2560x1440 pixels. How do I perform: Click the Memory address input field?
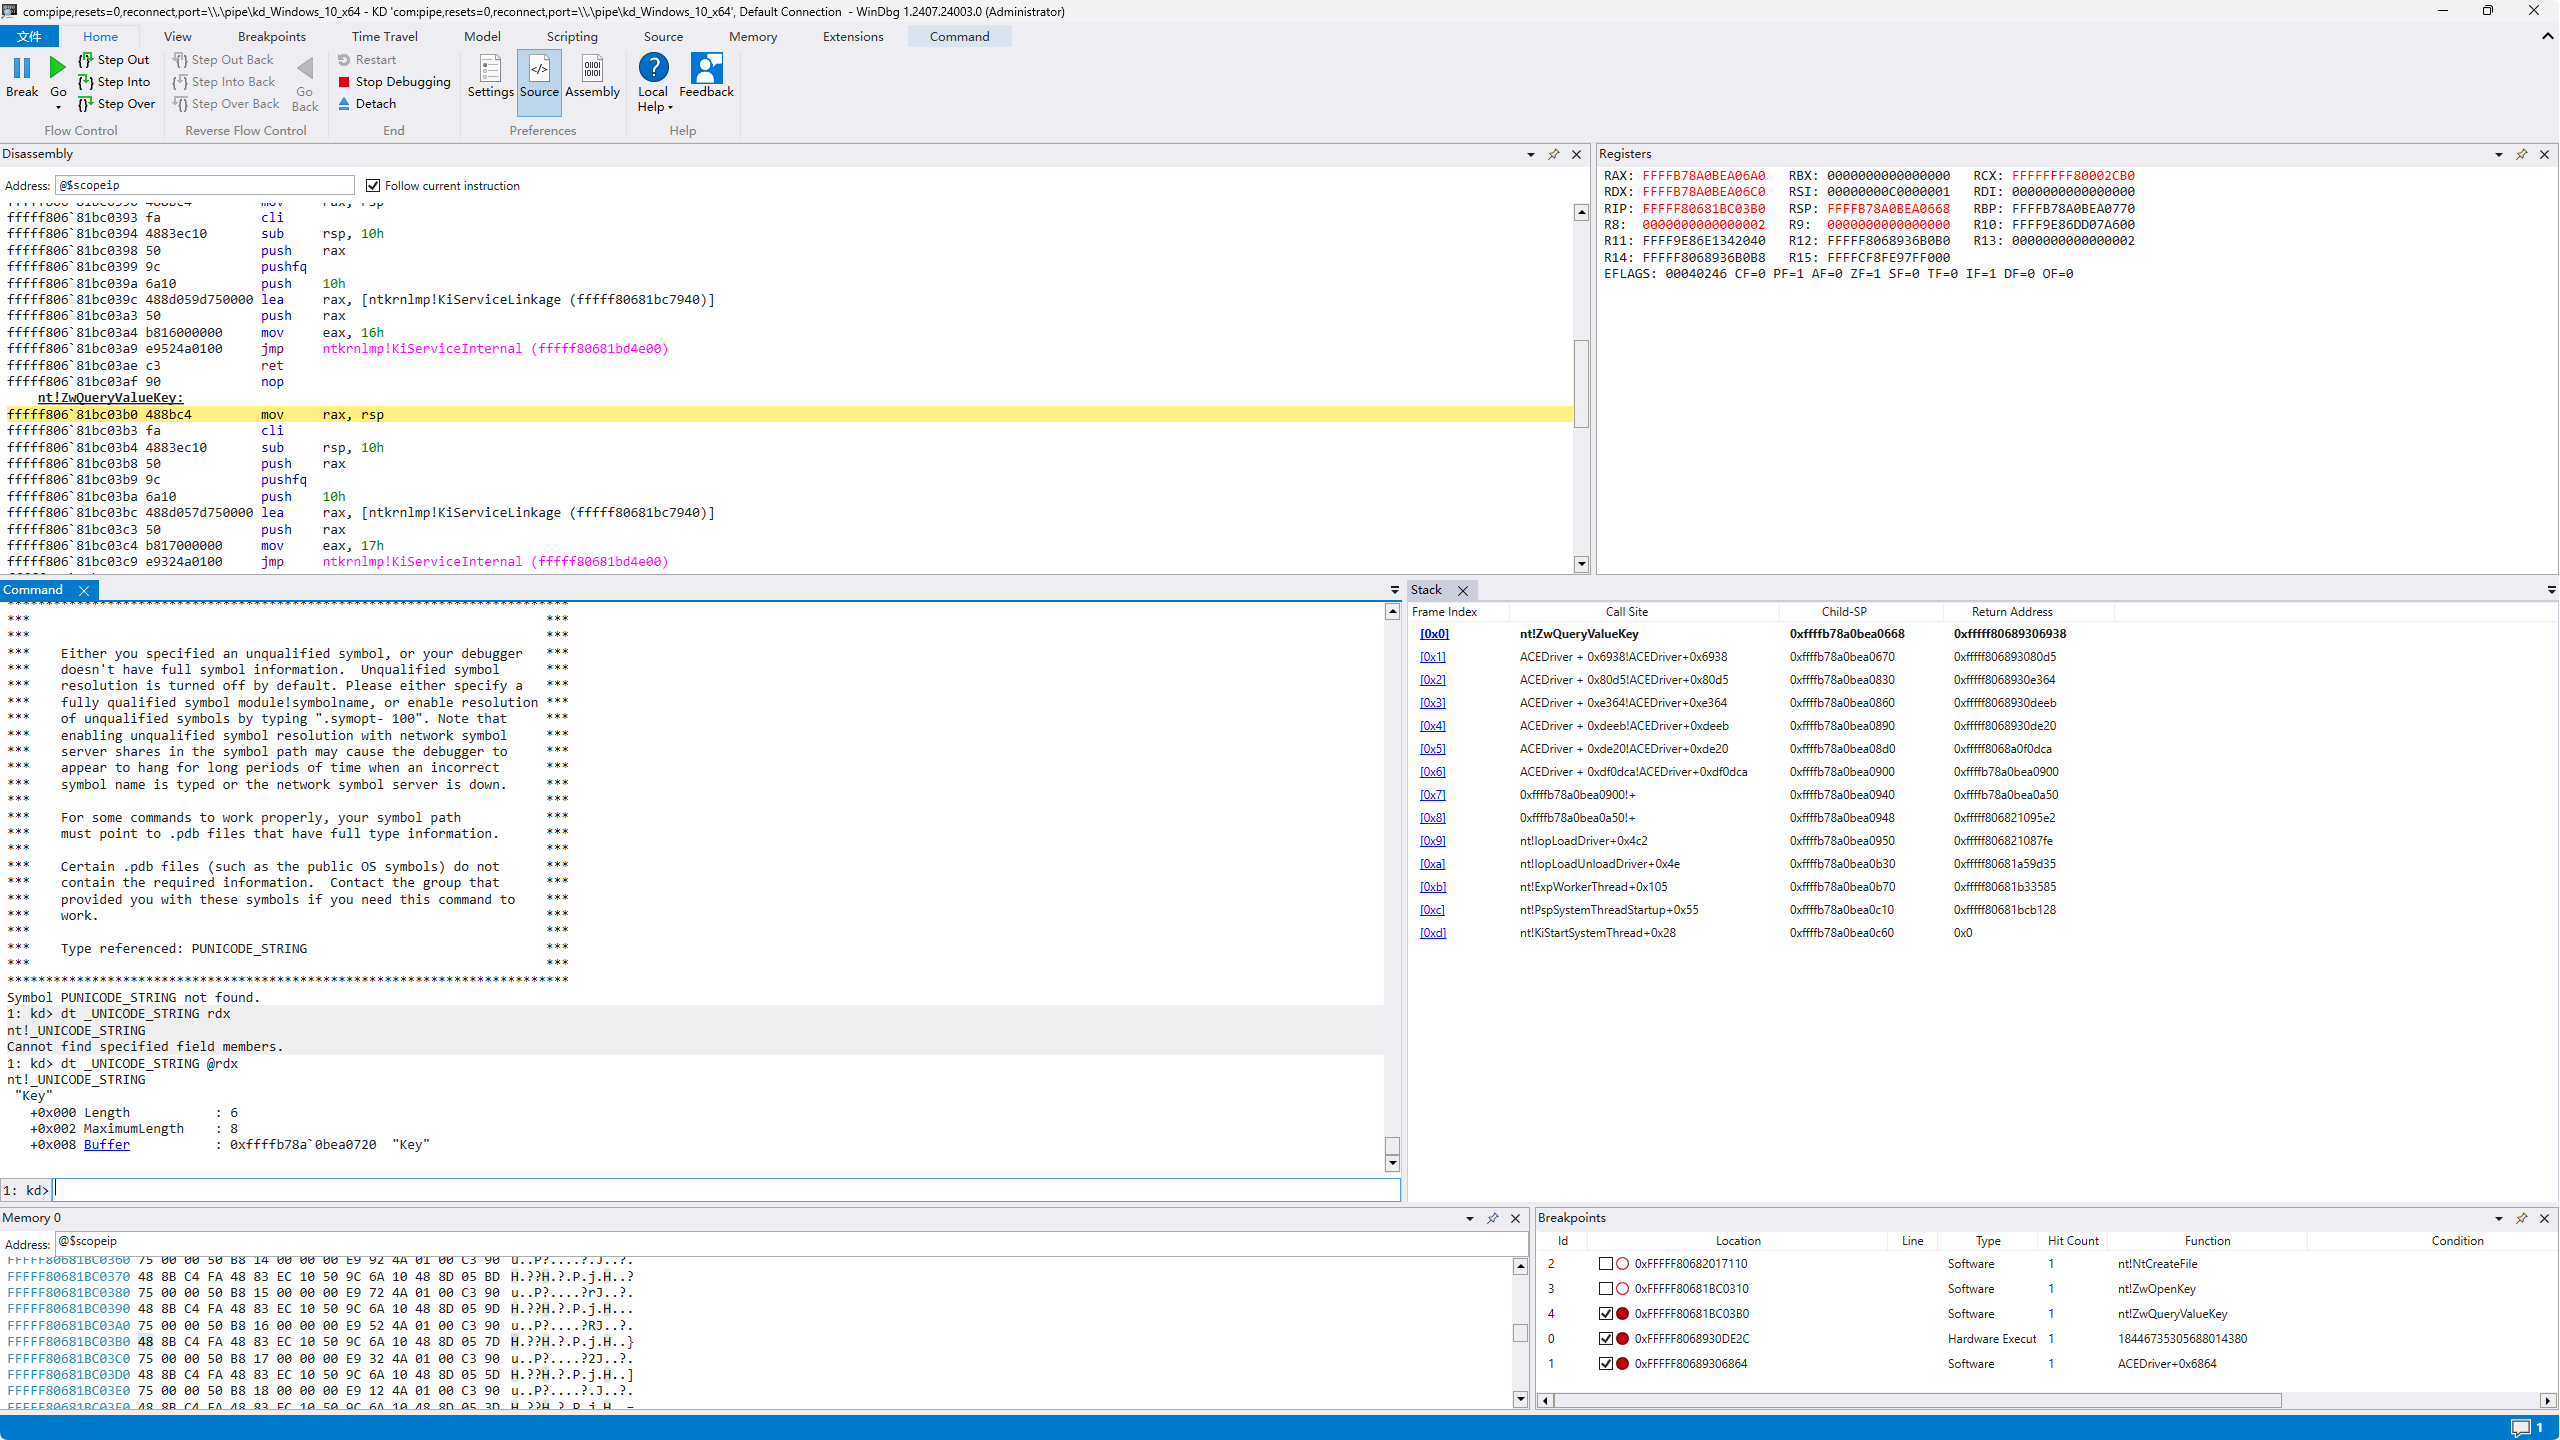790,1242
